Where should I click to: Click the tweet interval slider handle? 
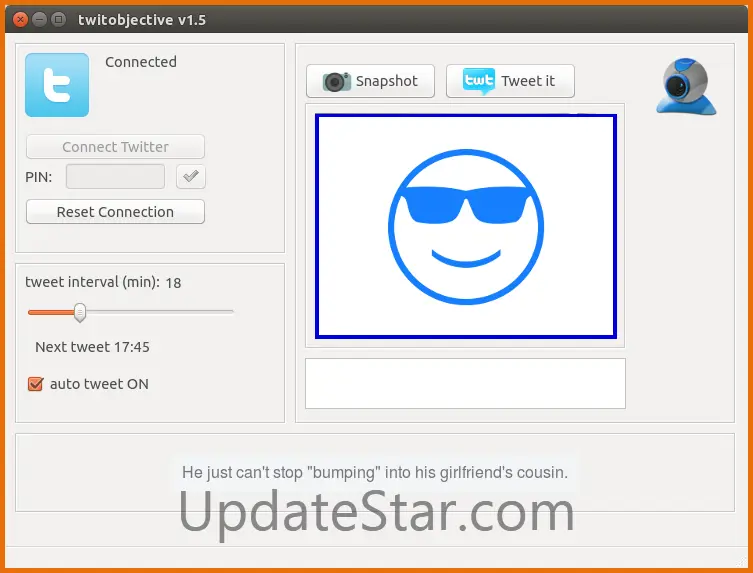point(80,313)
